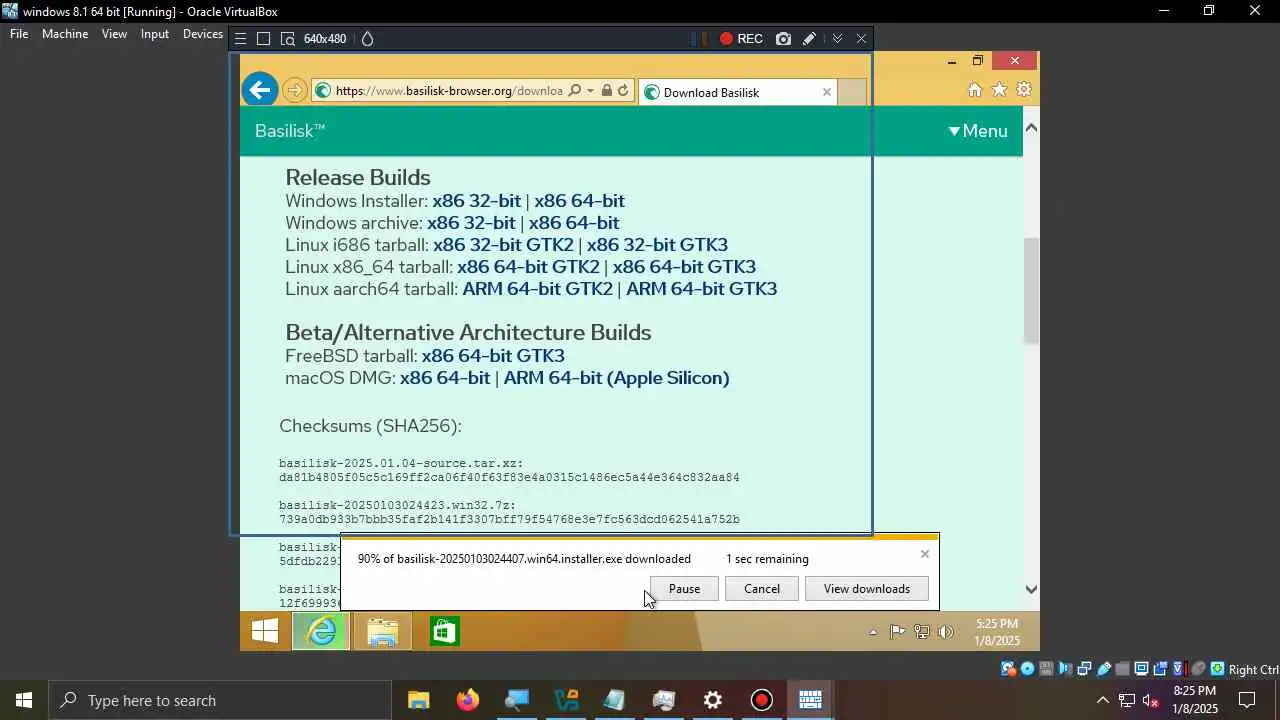Open VirtualBox Input menu
This screenshot has width=1280, height=720.
point(154,34)
